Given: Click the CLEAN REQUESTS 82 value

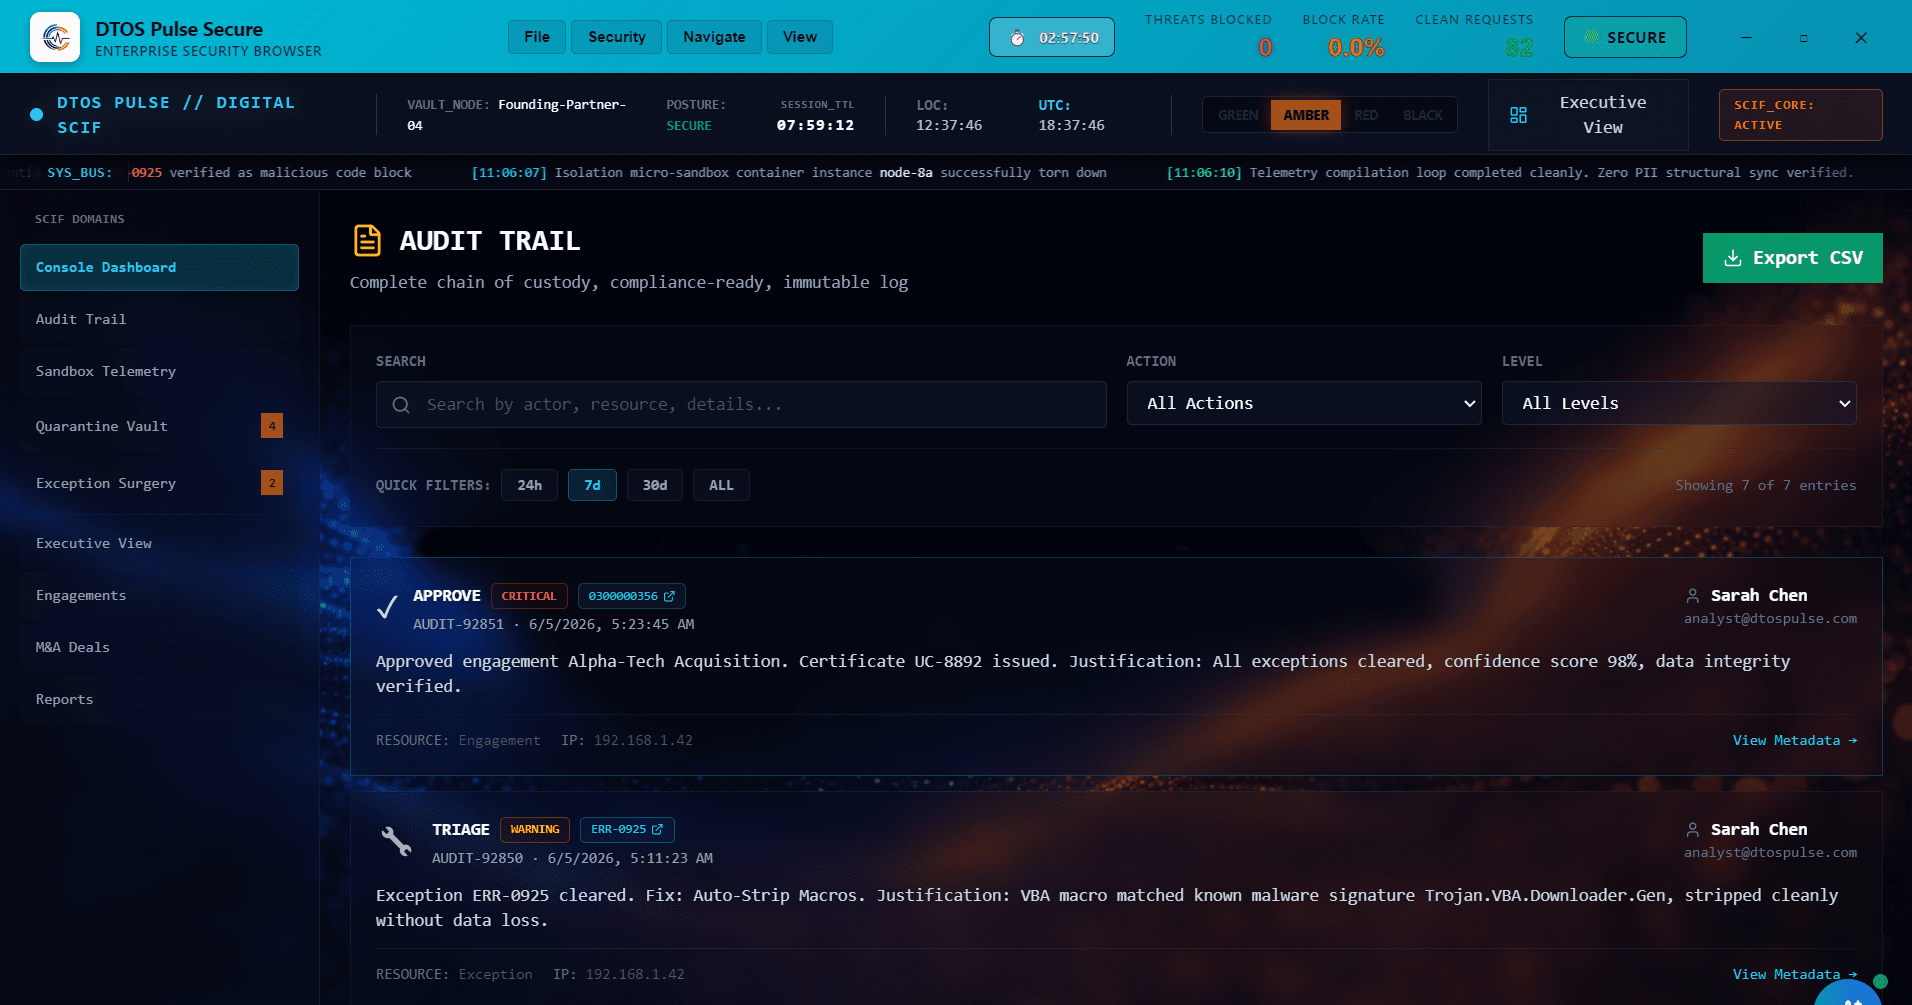Looking at the screenshot, I should [x=1519, y=47].
